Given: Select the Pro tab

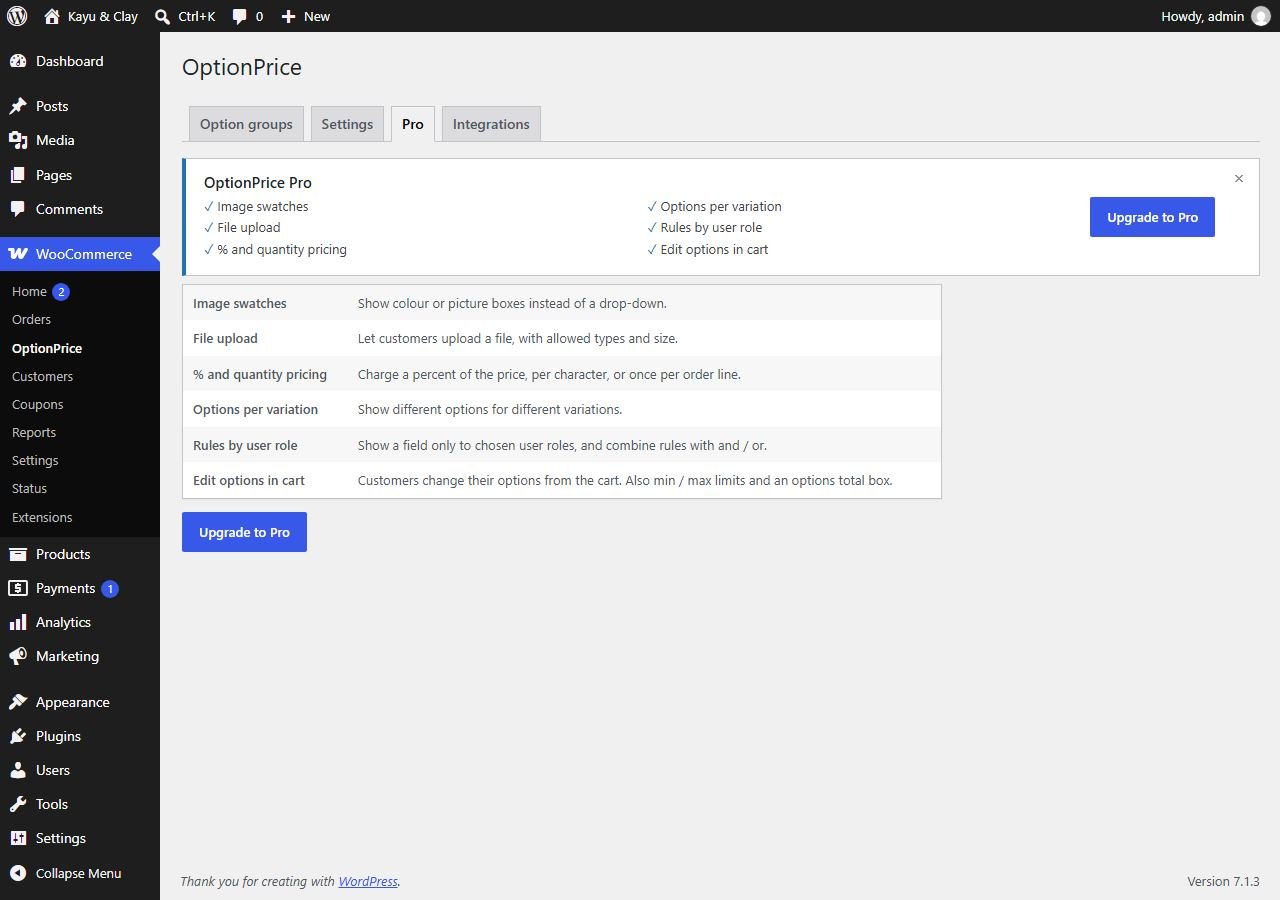Looking at the screenshot, I should point(413,124).
